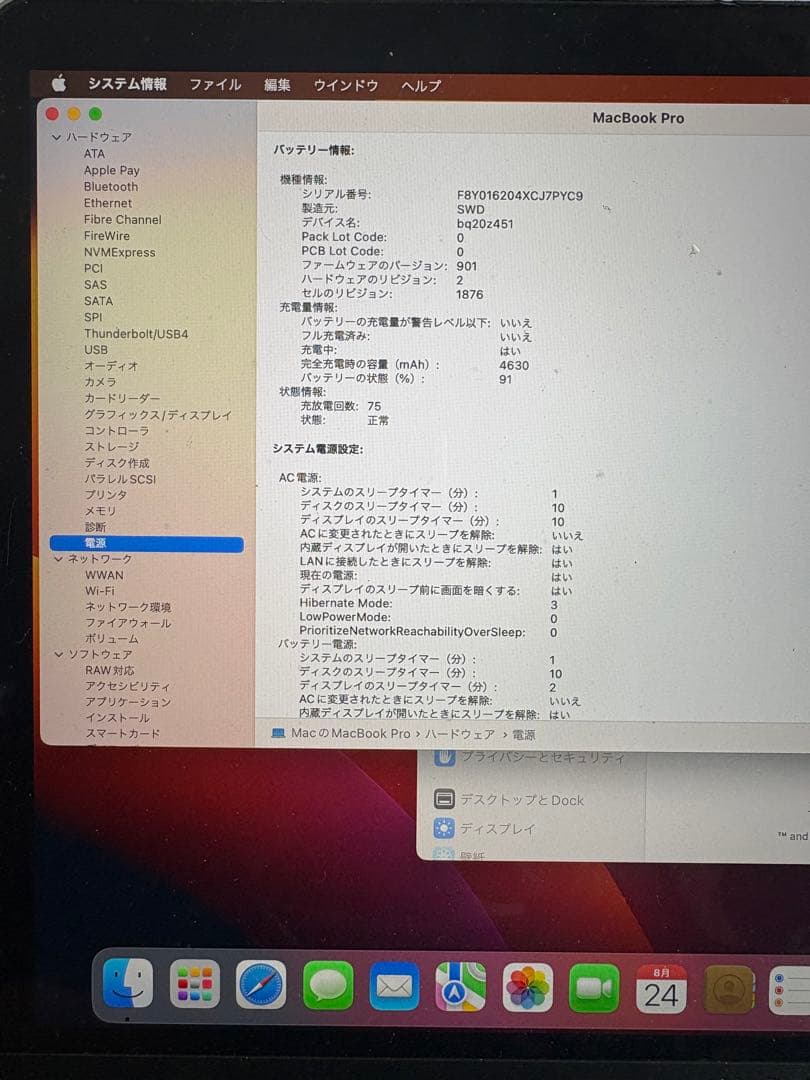Select Bluetooth in the sidebar
810x1080 pixels.
click(x=109, y=186)
